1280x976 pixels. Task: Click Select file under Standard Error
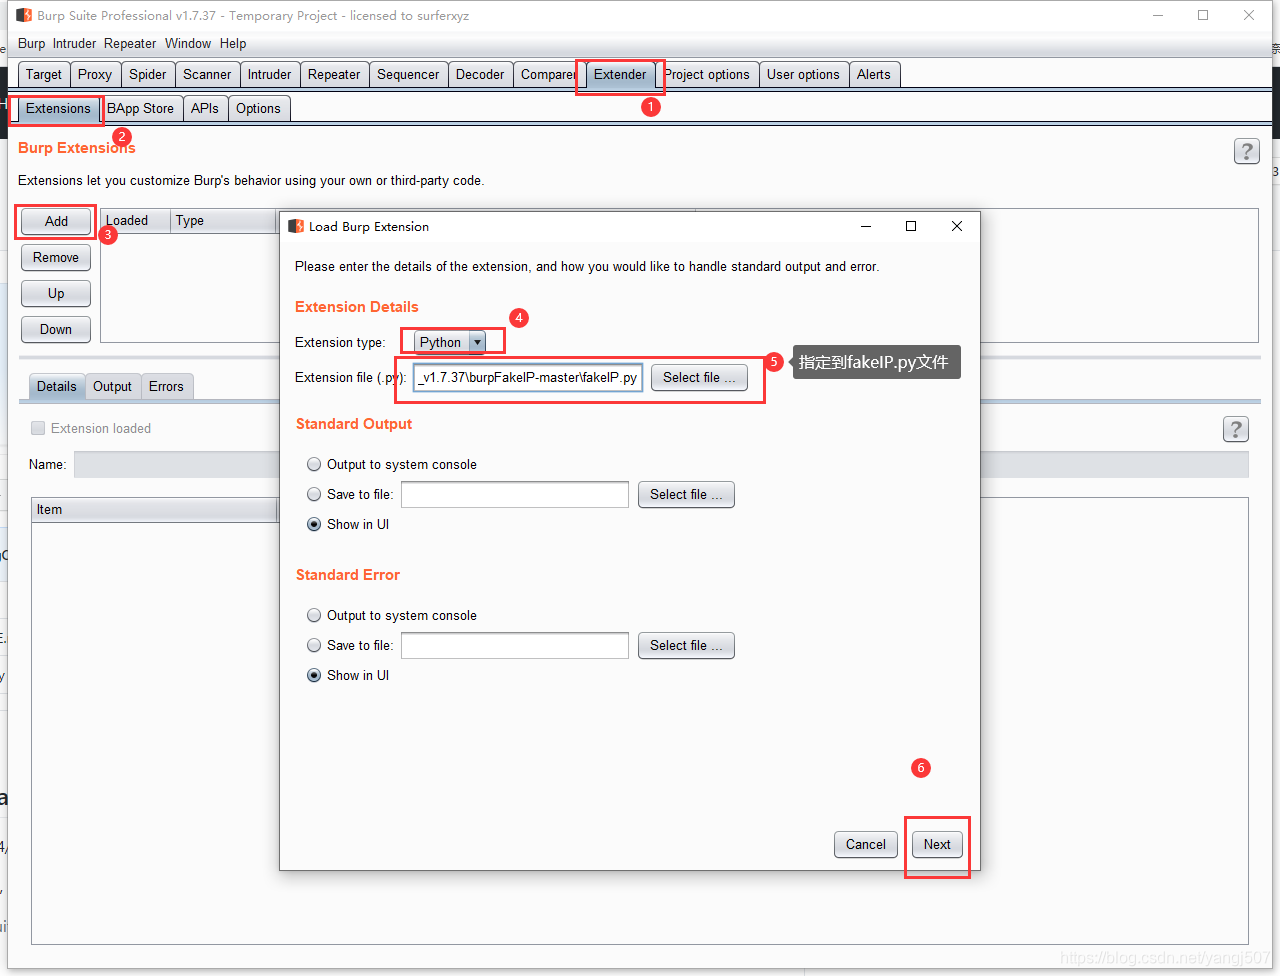point(686,645)
